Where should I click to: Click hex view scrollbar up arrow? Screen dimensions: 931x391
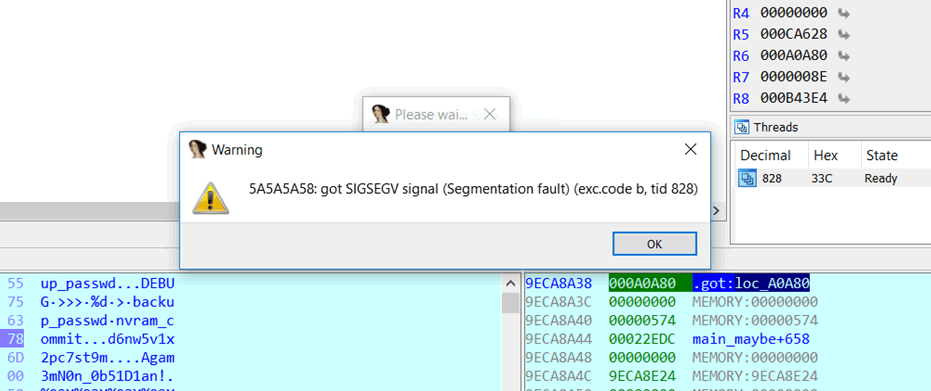[x=510, y=283]
